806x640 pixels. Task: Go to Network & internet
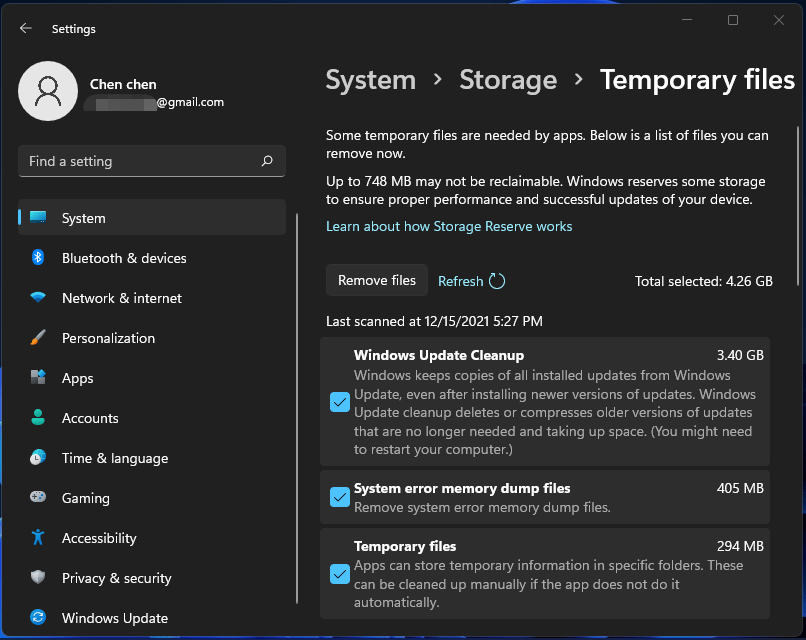coord(152,298)
